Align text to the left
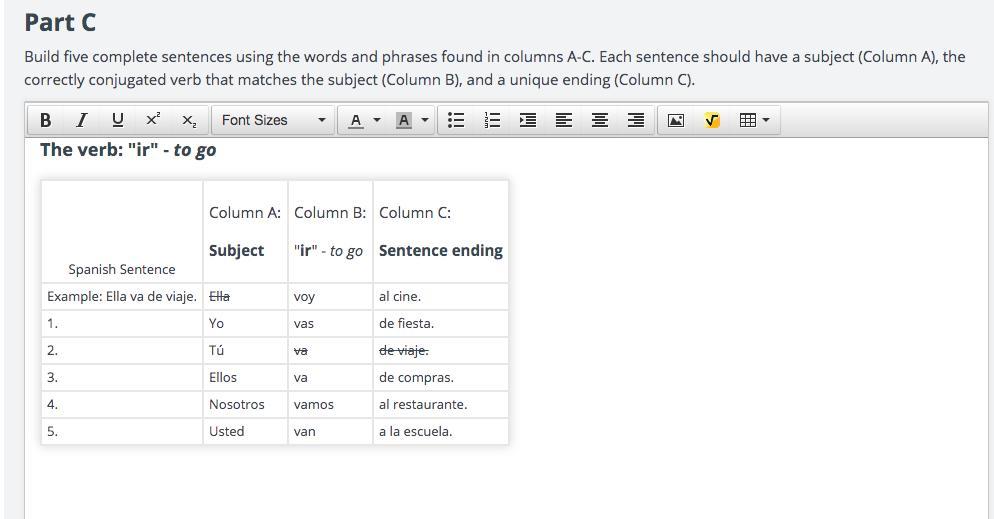Screen dimensions: 994x519 click(564, 120)
